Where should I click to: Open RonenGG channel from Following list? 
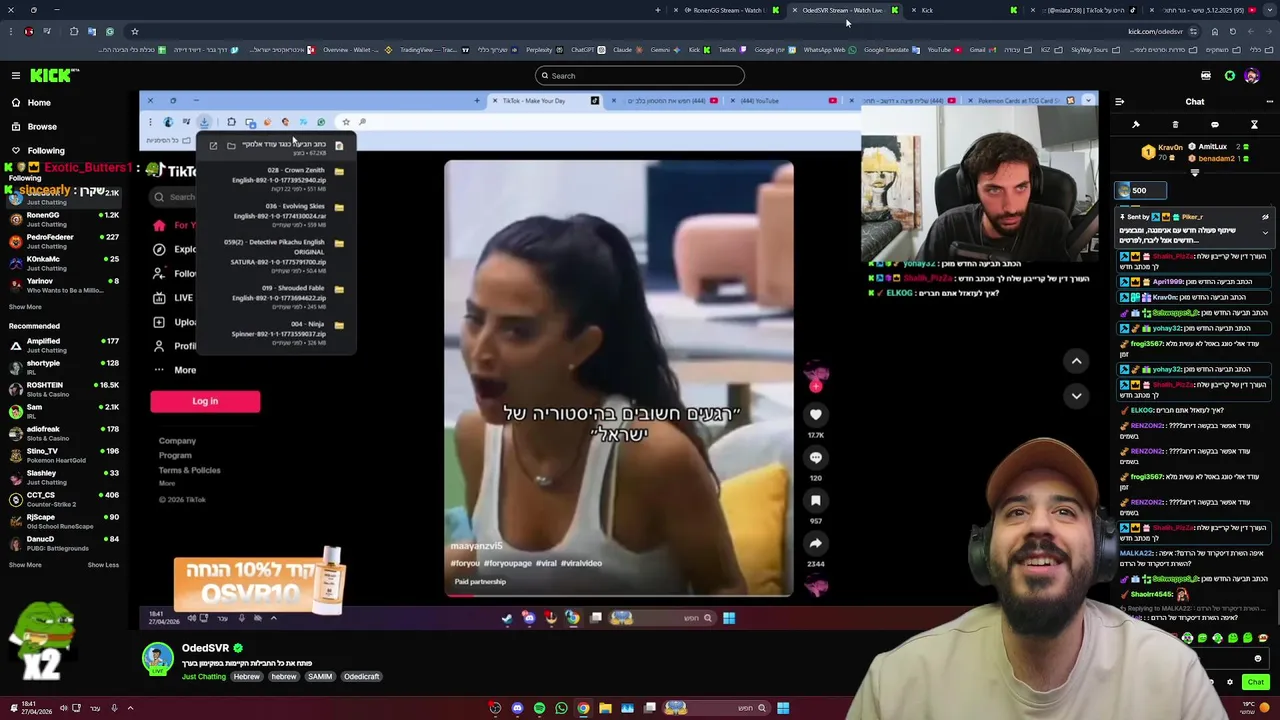[x=65, y=219]
